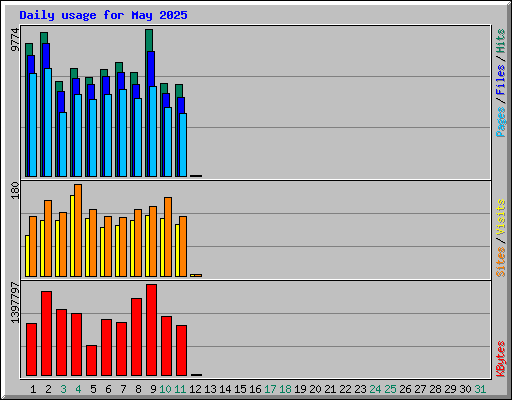Click green weekend day label 11
This screenshot has height=400, width=512.
pos(180,389)
